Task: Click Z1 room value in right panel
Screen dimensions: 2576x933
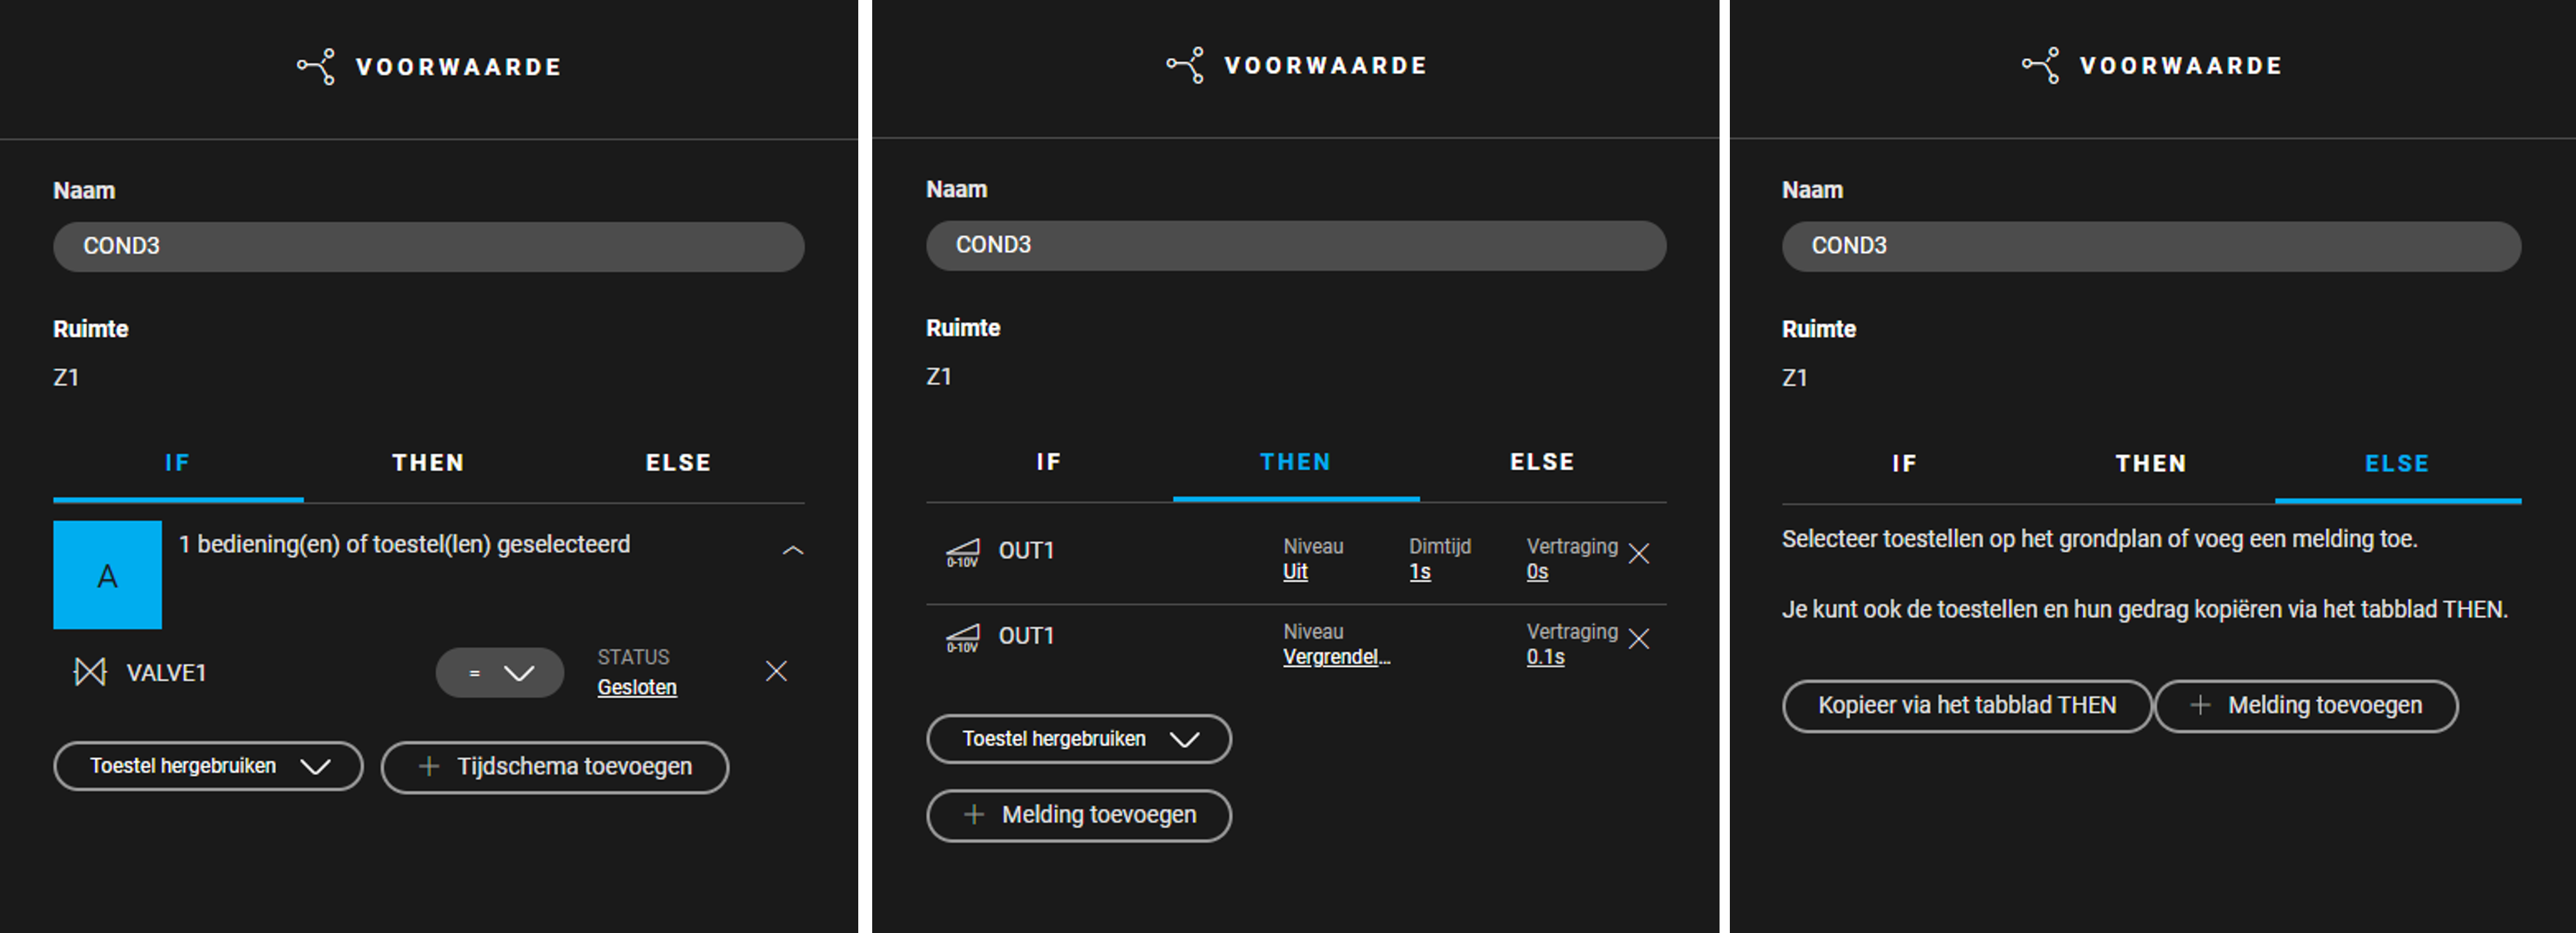Action: click(1795, 378)
